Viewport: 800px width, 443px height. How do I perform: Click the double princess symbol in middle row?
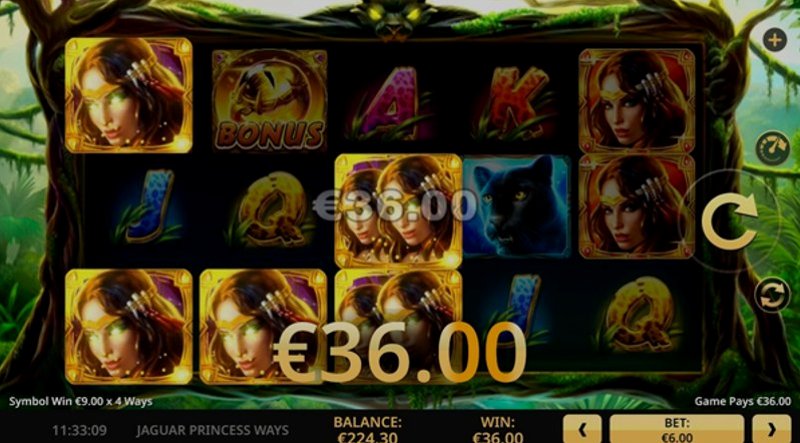[x=398, y=211]
